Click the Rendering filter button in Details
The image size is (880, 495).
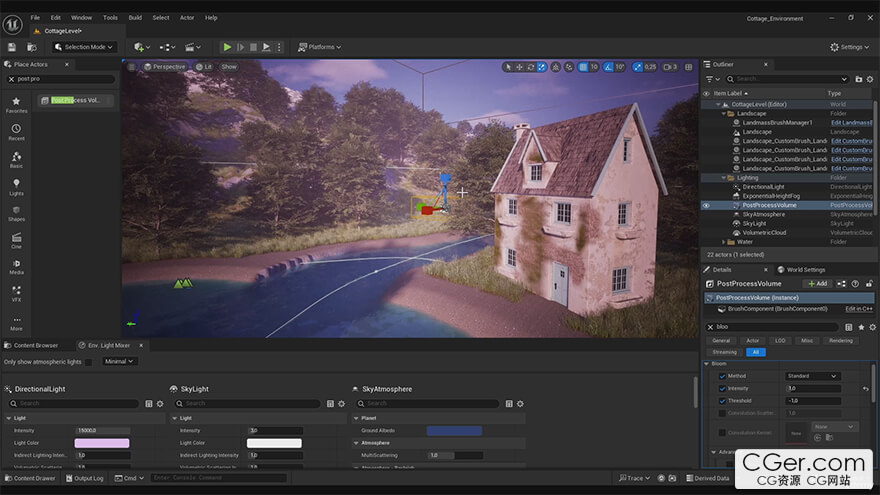pyautogui.click(x=840, y=340)
